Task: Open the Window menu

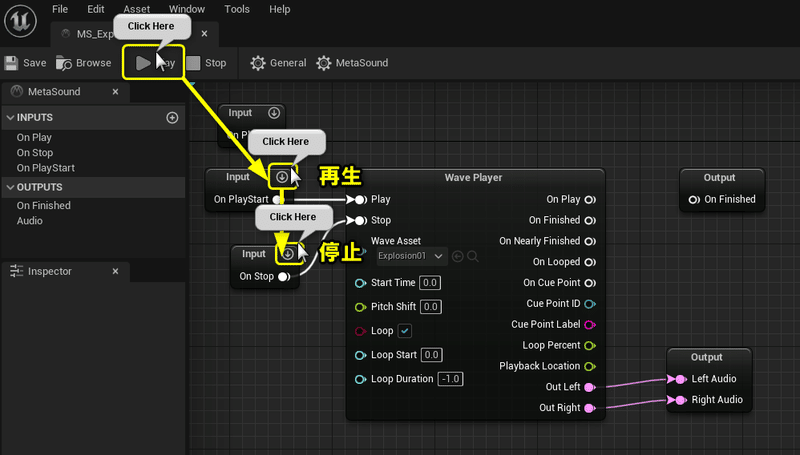Action: pyautogui.click(x=187, y=9)
